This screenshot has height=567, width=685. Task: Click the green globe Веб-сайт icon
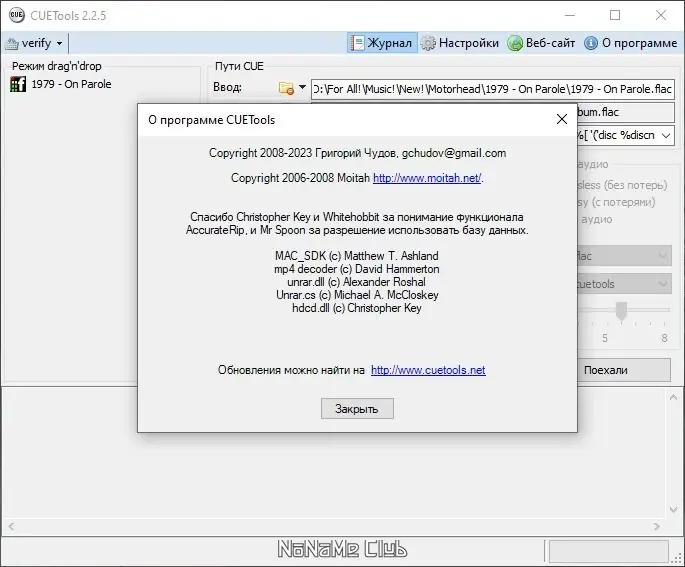click(x=515, y=43)
